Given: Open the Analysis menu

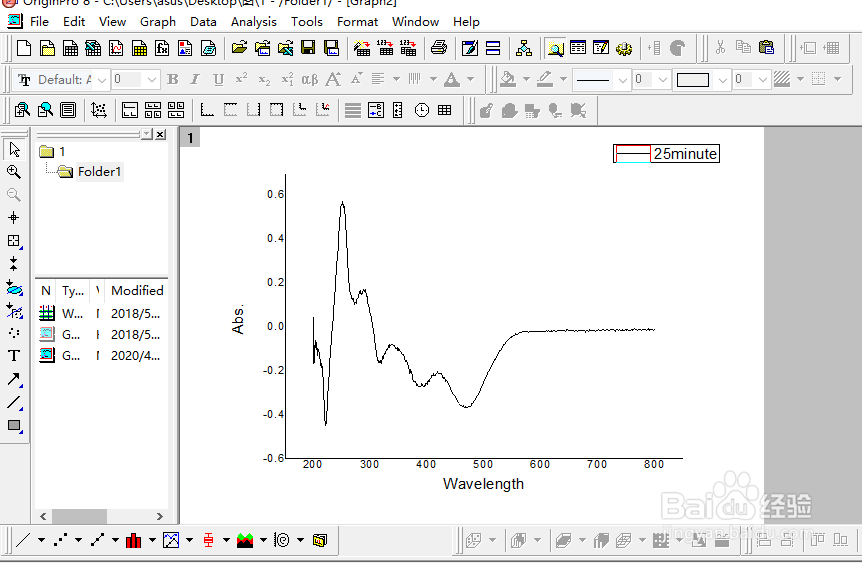Looking at the screenshot, I should tap(253, 21).
